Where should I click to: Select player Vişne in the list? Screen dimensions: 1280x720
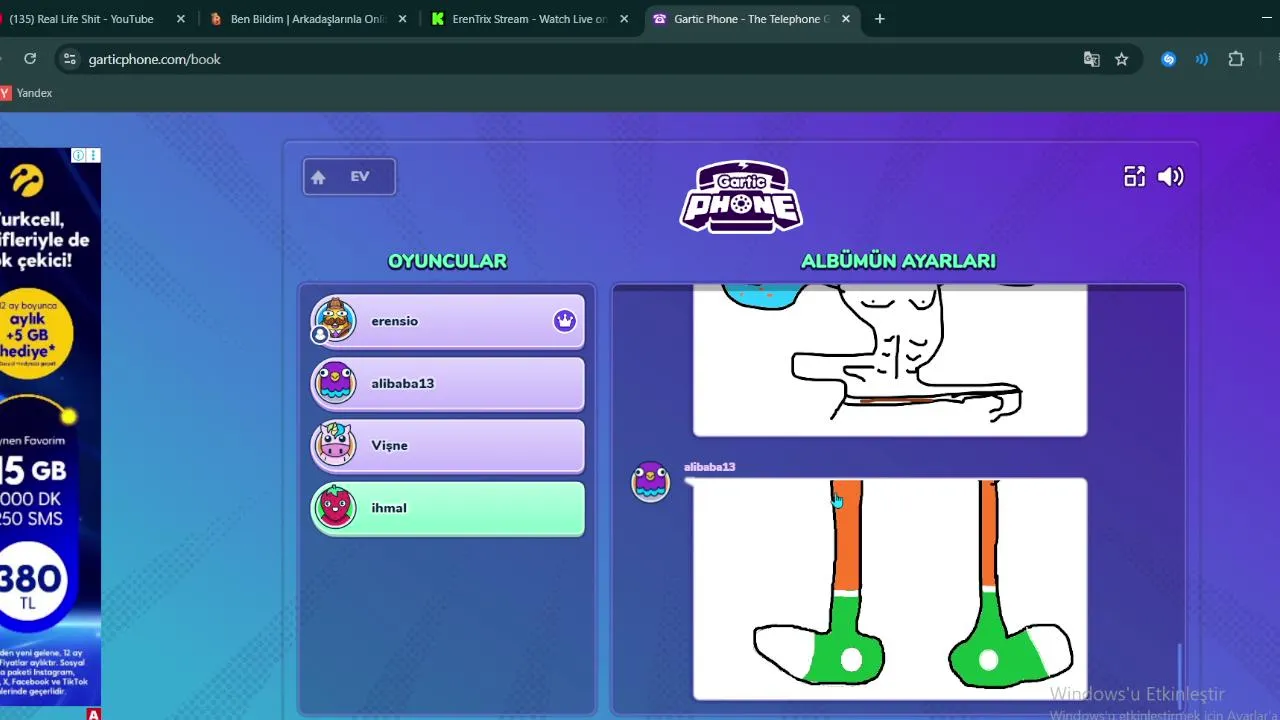point(447,446)
